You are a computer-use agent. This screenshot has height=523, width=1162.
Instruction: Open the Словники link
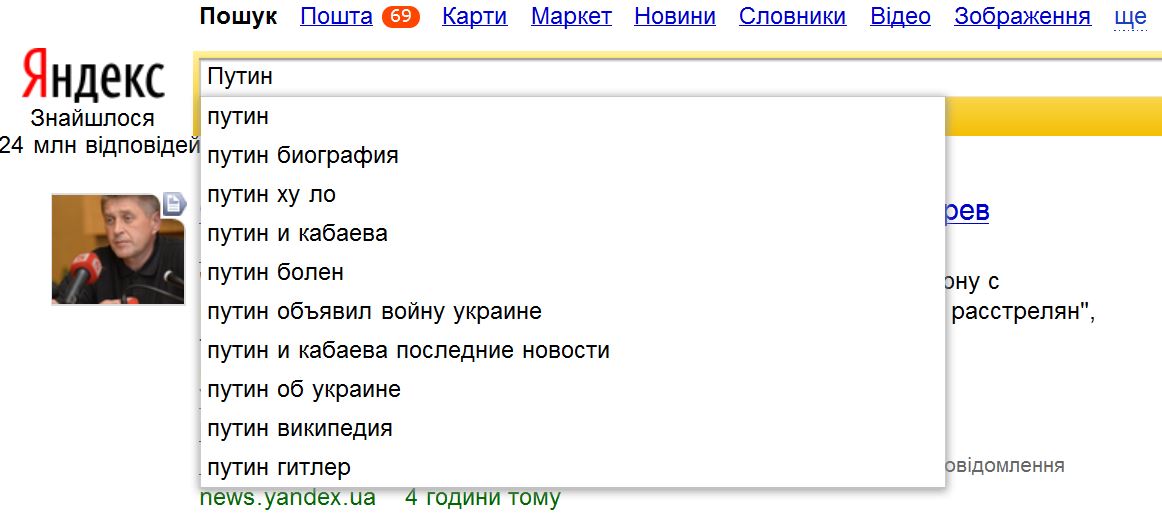pos(792,16)
